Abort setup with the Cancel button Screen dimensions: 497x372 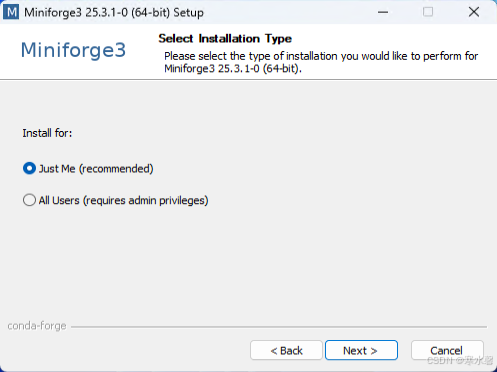point(447,350)
